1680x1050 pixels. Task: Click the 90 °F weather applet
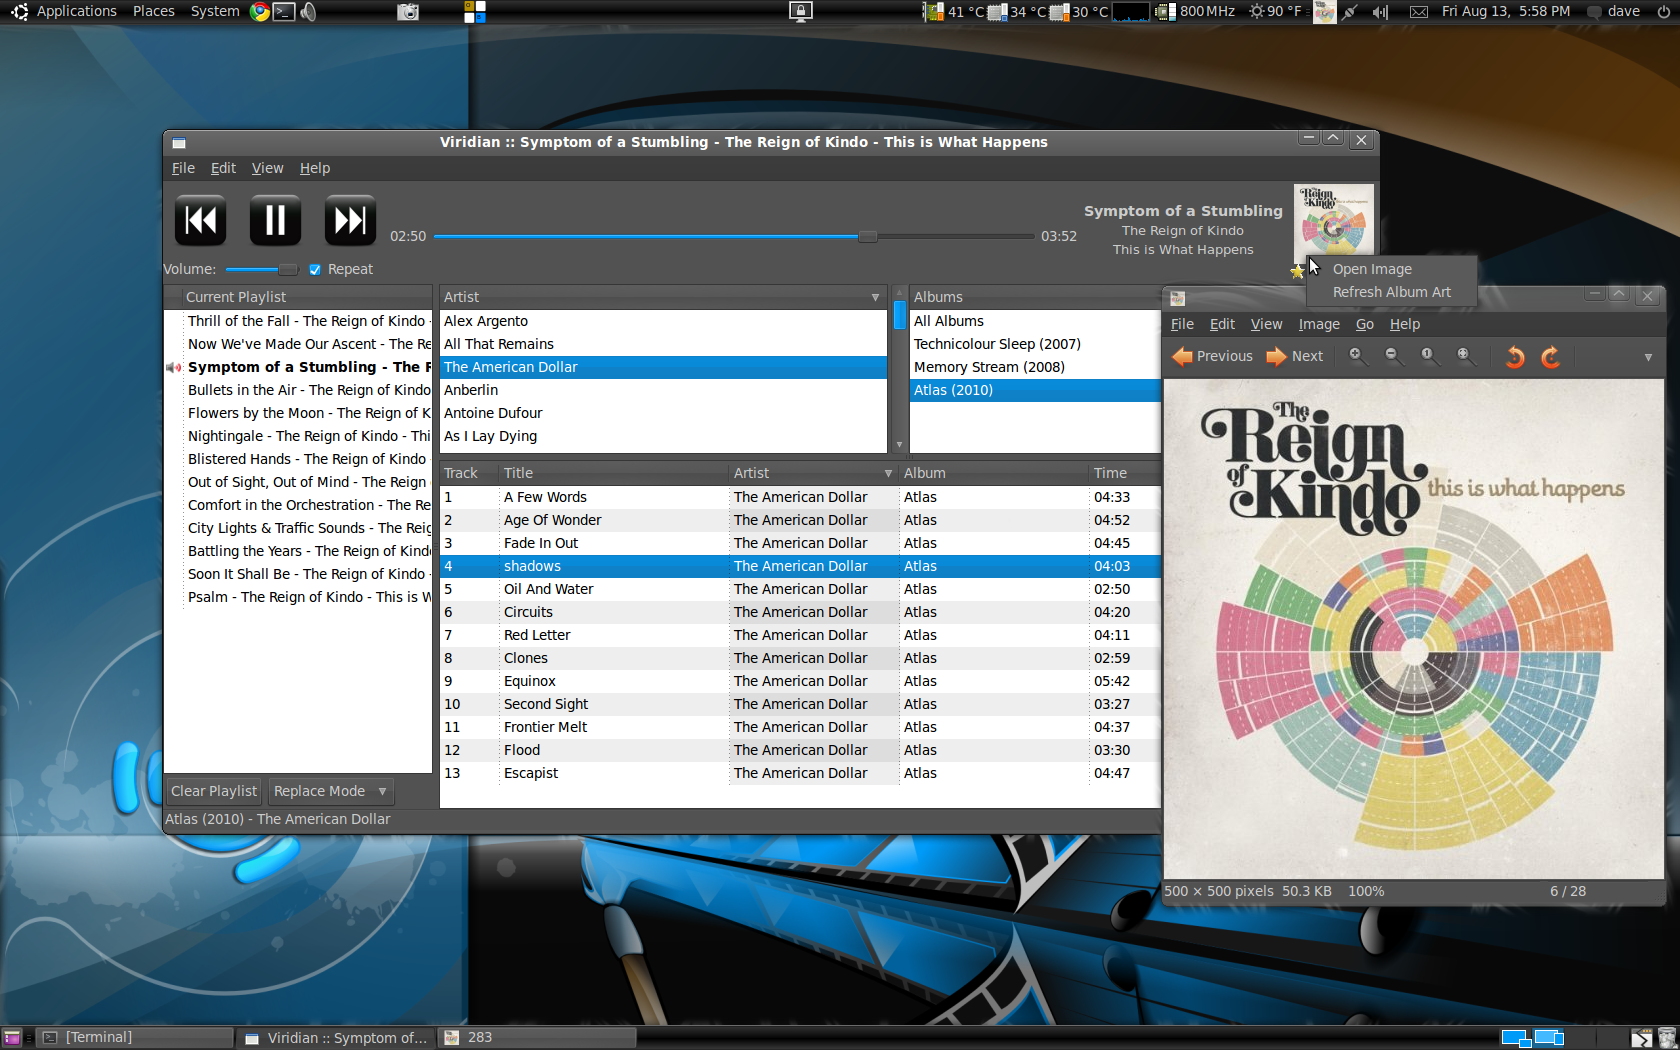1276,12
